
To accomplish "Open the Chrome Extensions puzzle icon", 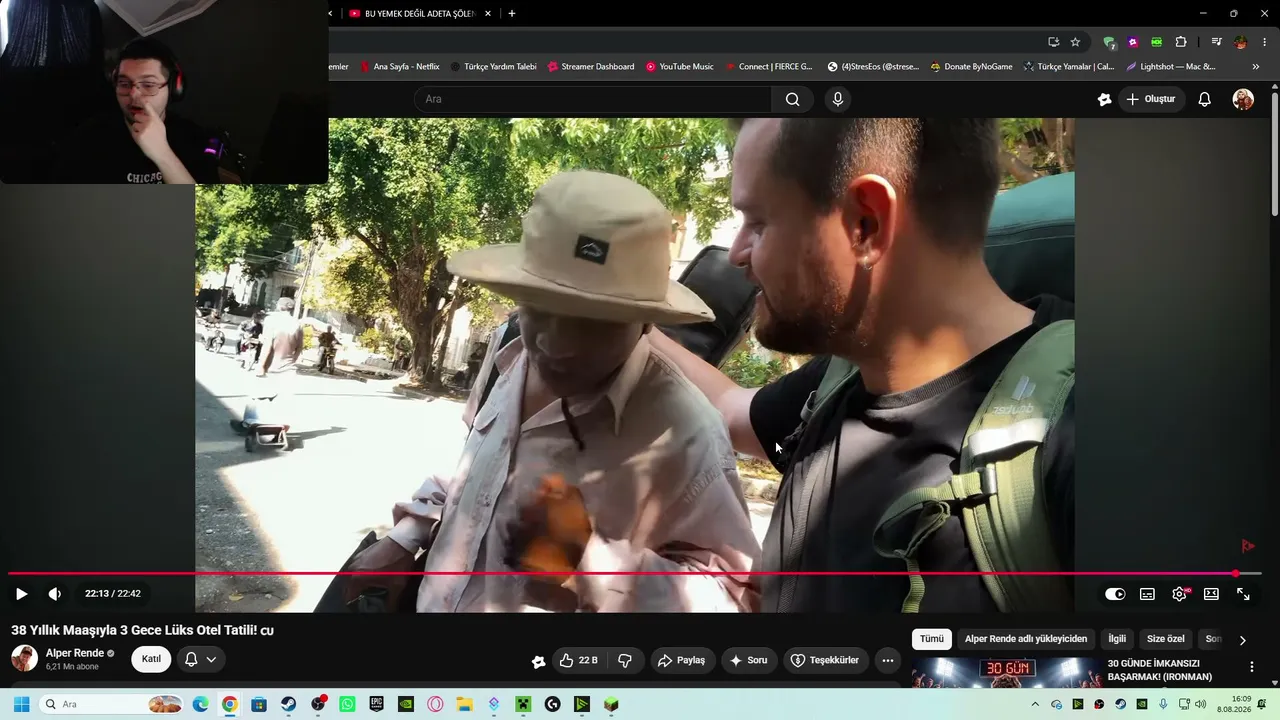I will 1181,42.
